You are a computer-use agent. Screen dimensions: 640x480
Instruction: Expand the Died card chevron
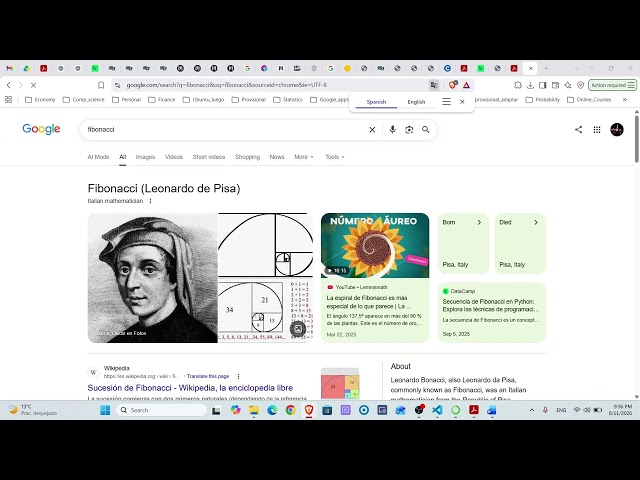(536, 222)
